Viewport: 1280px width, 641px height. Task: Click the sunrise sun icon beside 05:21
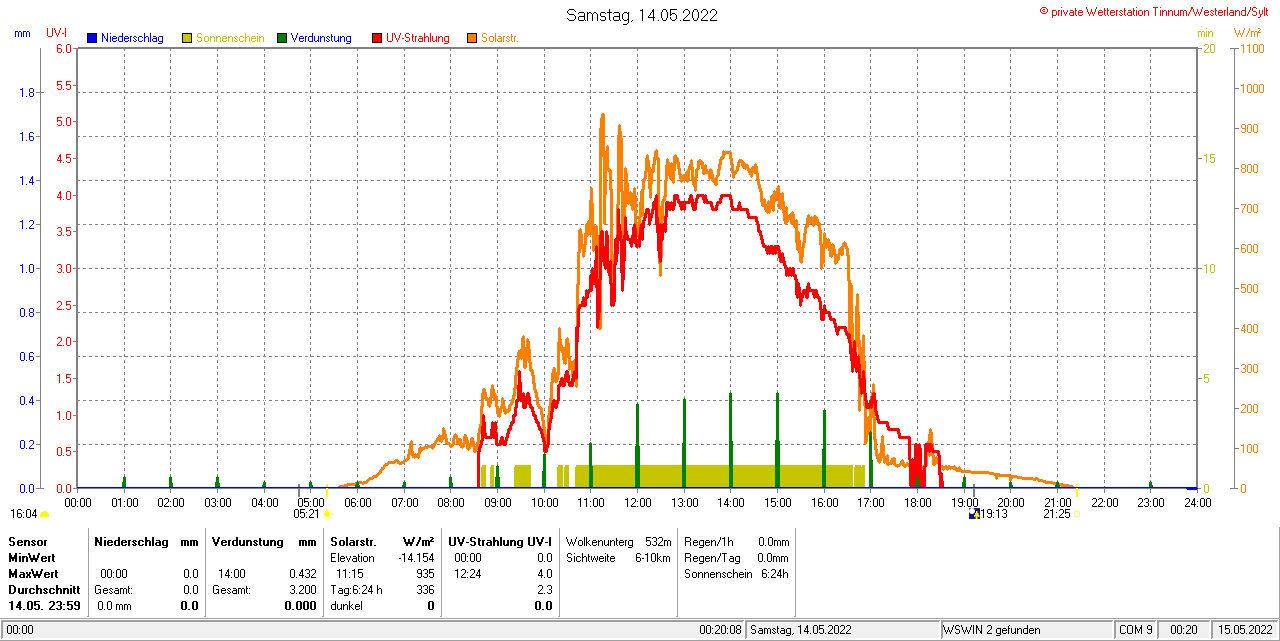click(x=327, y=514)
